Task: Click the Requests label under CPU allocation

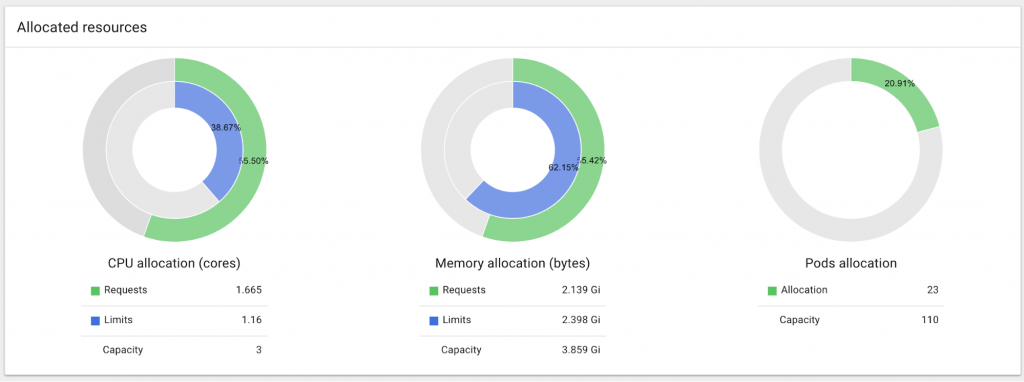Action: coord(125,290)
